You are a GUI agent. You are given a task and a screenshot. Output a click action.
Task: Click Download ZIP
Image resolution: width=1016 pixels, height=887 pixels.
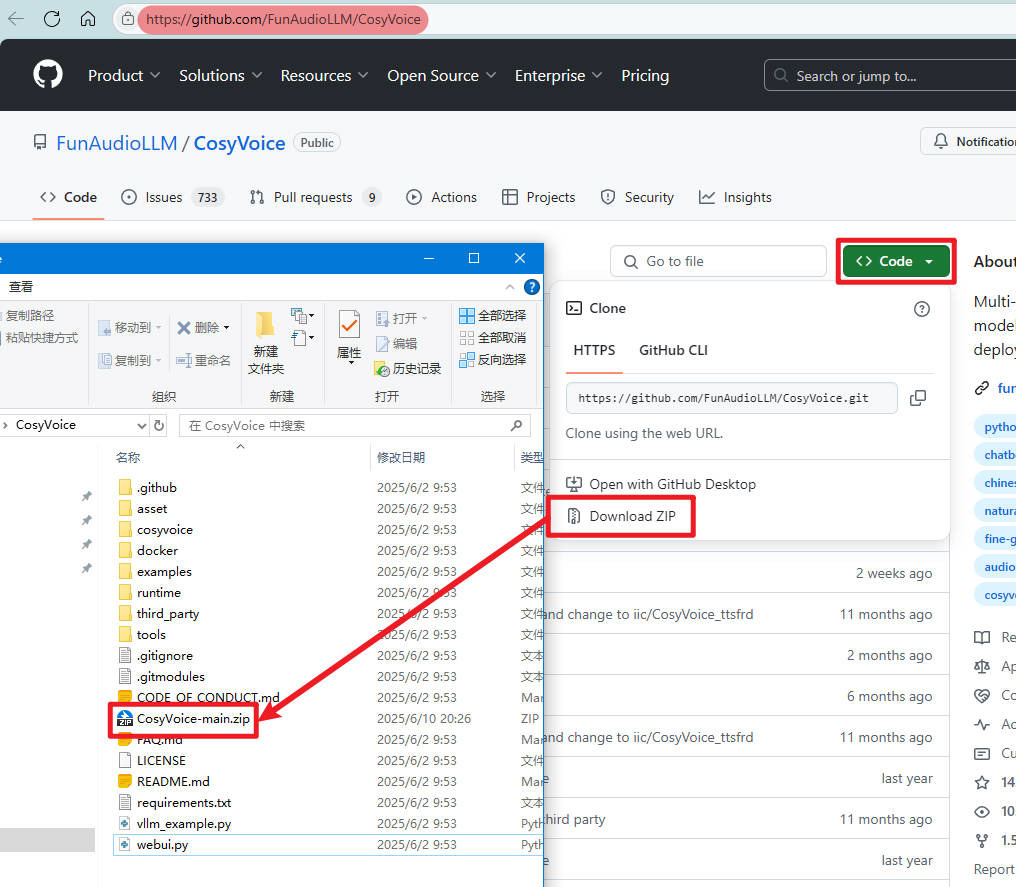point(621,516)
